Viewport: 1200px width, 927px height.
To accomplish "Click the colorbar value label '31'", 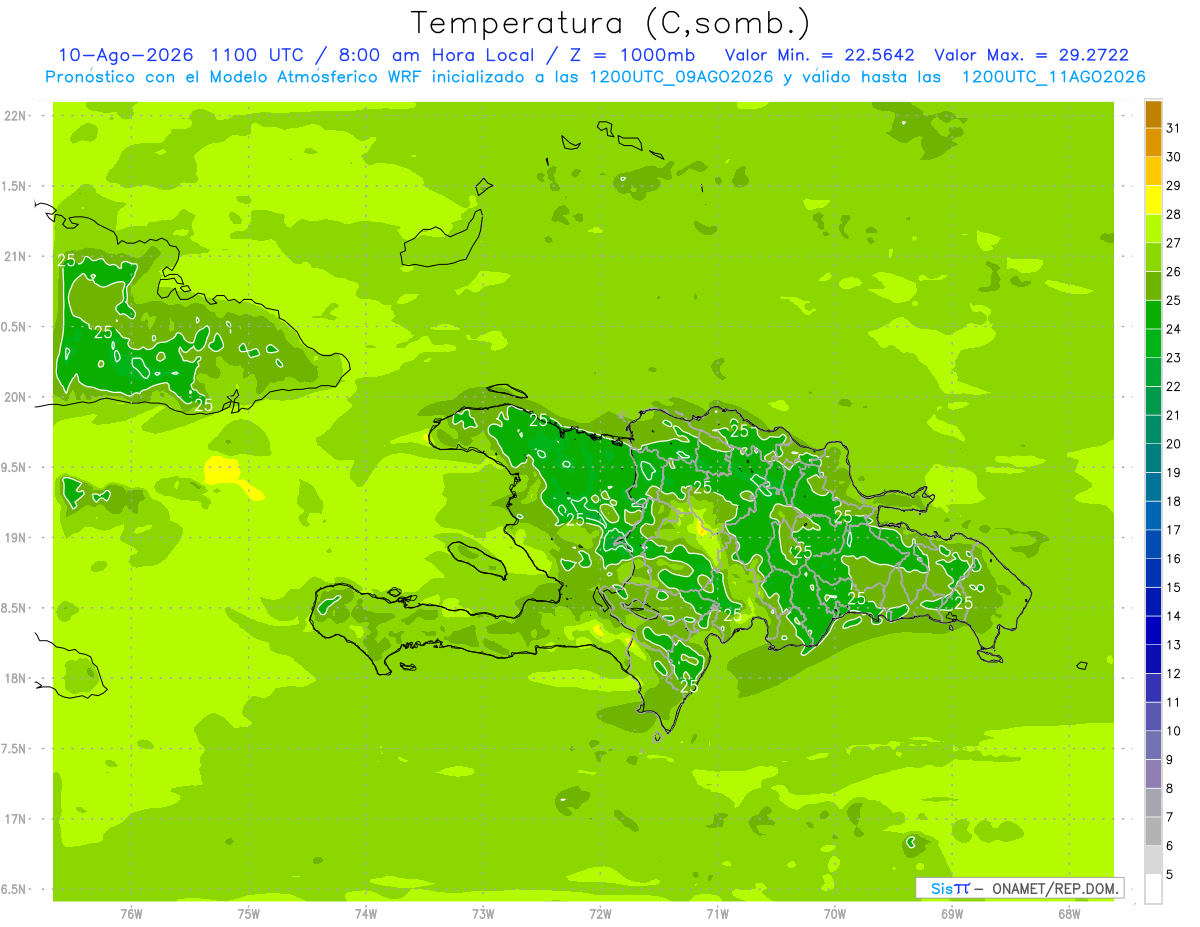I will coord(1174,128).
